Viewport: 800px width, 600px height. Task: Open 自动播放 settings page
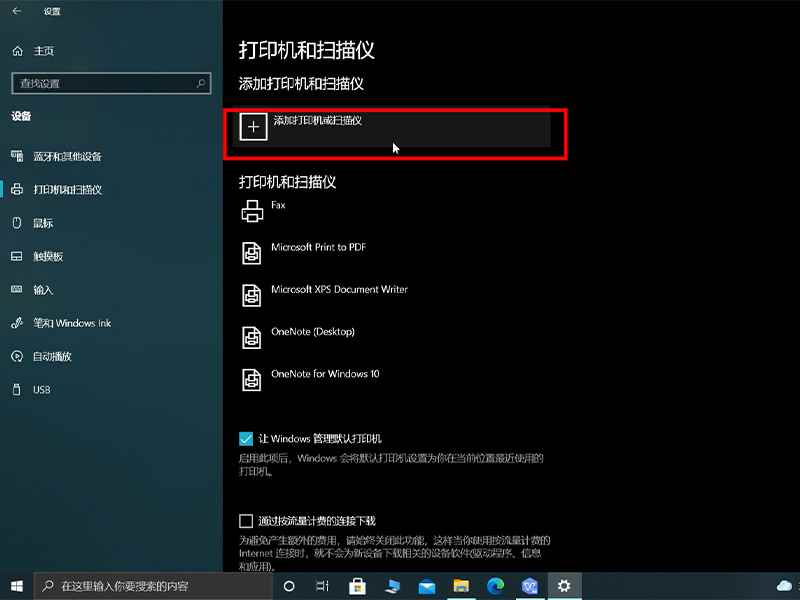coord(52,357)
